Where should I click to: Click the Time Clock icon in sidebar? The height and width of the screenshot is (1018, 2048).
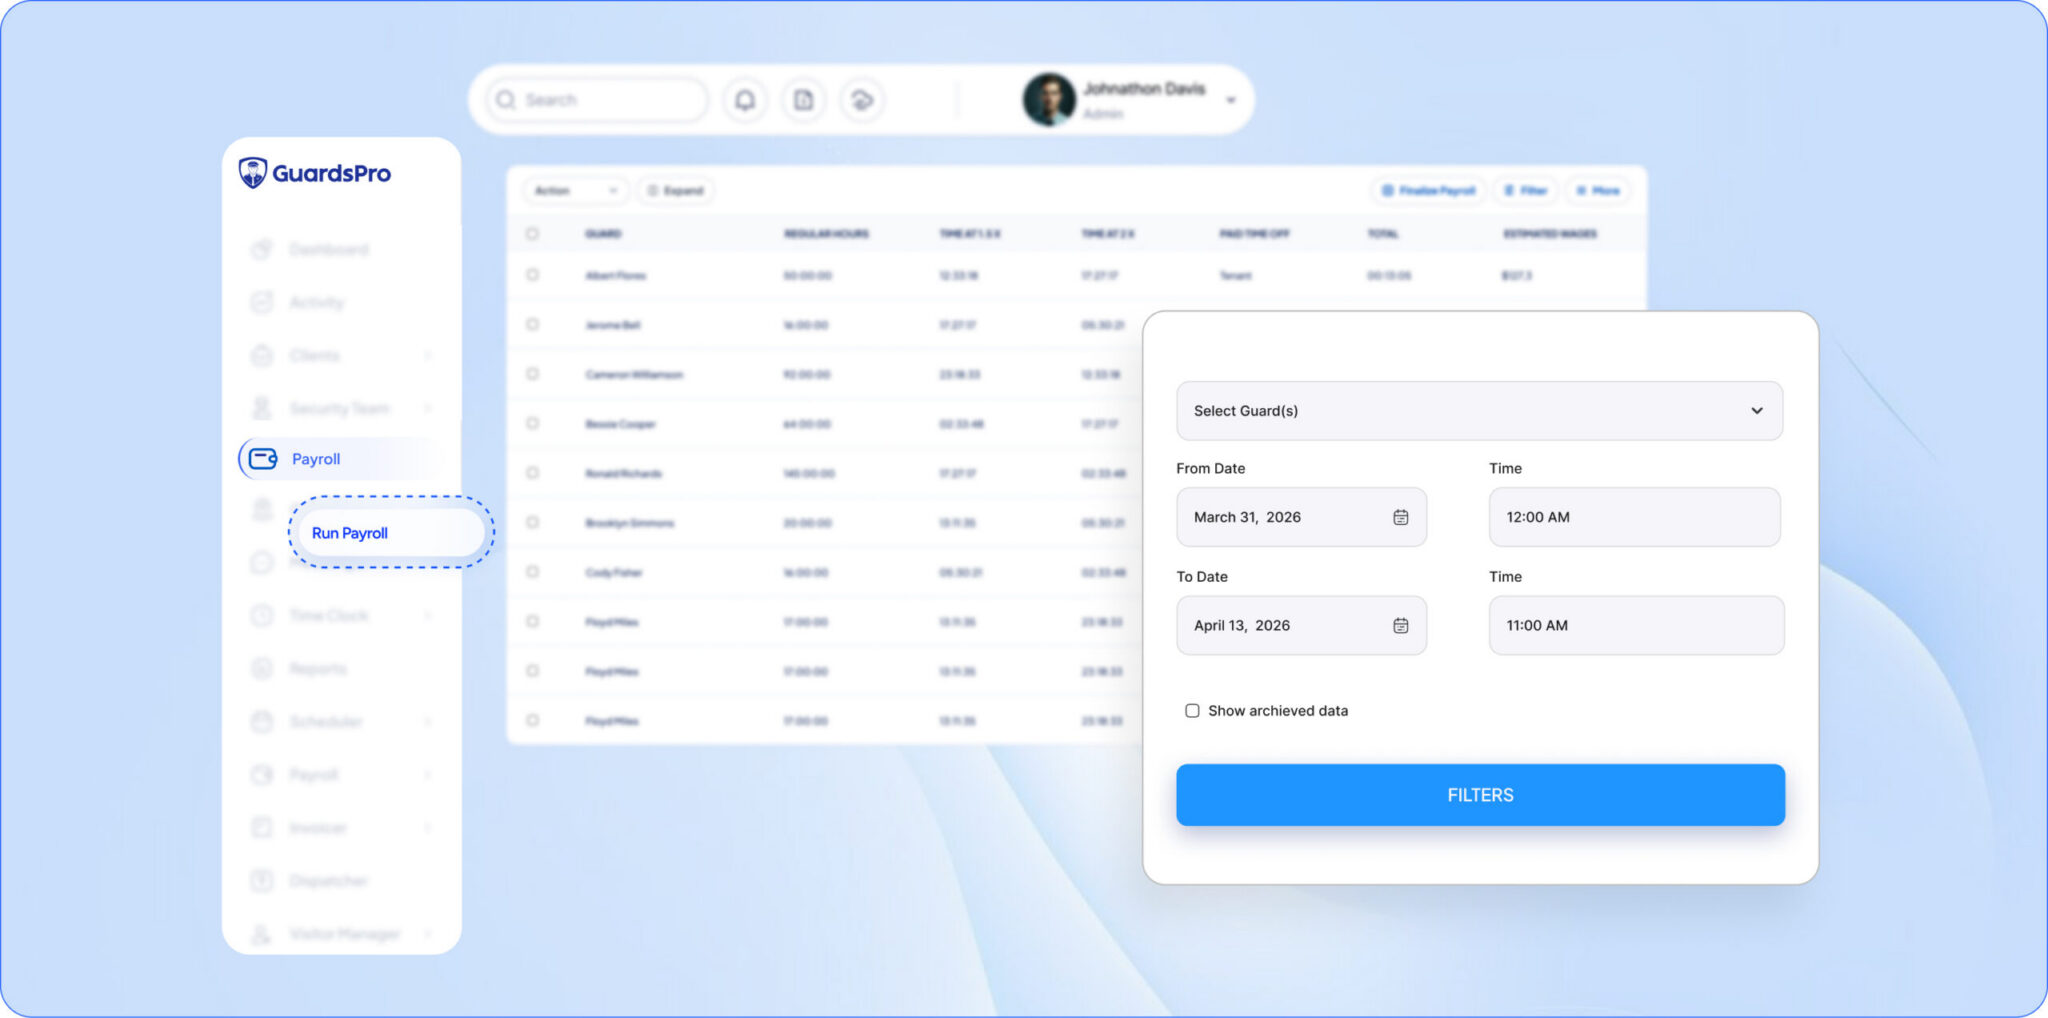click(262, 615)
